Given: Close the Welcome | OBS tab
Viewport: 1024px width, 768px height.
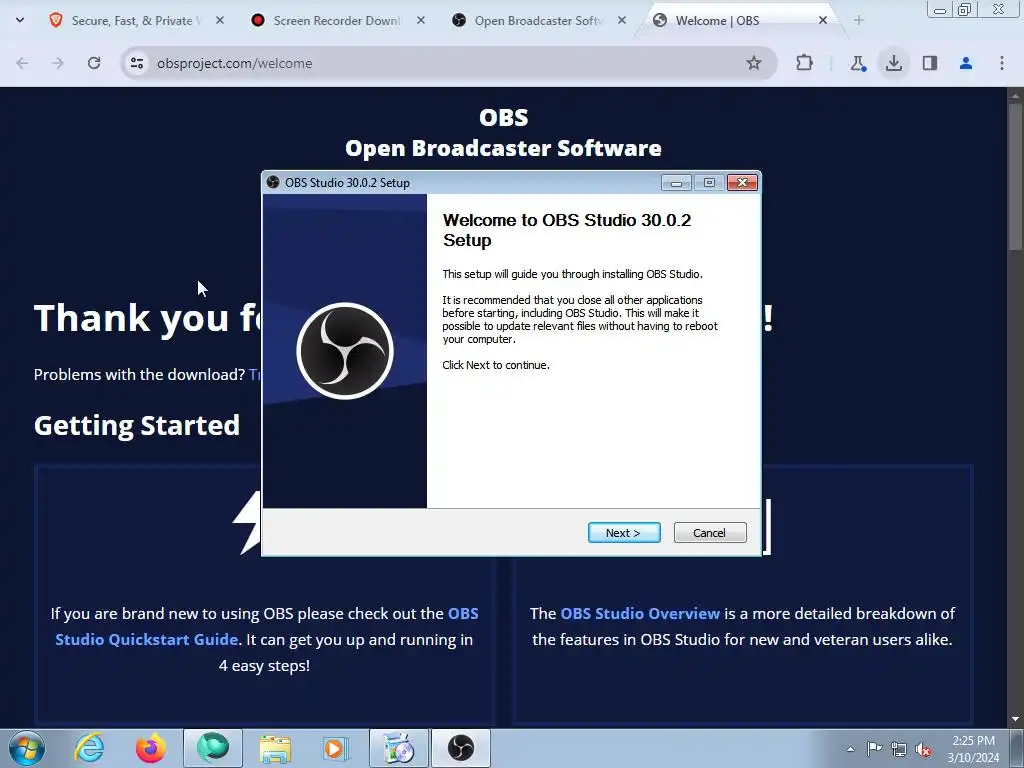Looking at the screenshot, I should point(823,20).
